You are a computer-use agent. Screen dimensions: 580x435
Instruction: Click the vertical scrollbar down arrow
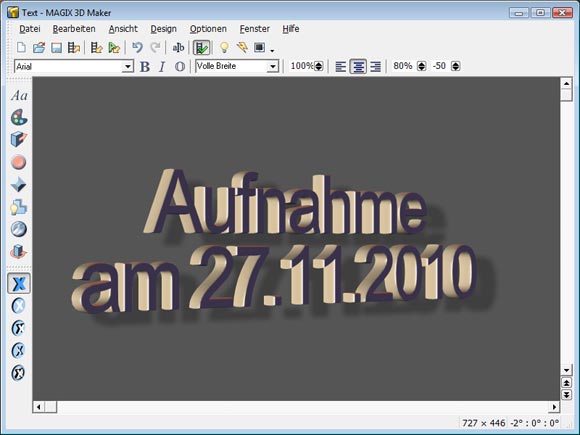coord(566,370)
